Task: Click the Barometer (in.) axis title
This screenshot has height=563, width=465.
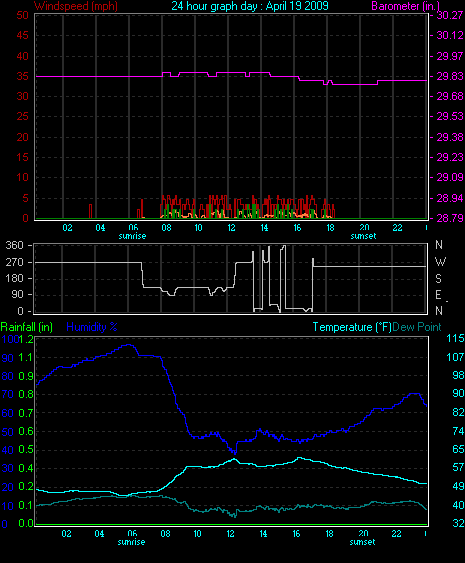Action: [405, 6]
